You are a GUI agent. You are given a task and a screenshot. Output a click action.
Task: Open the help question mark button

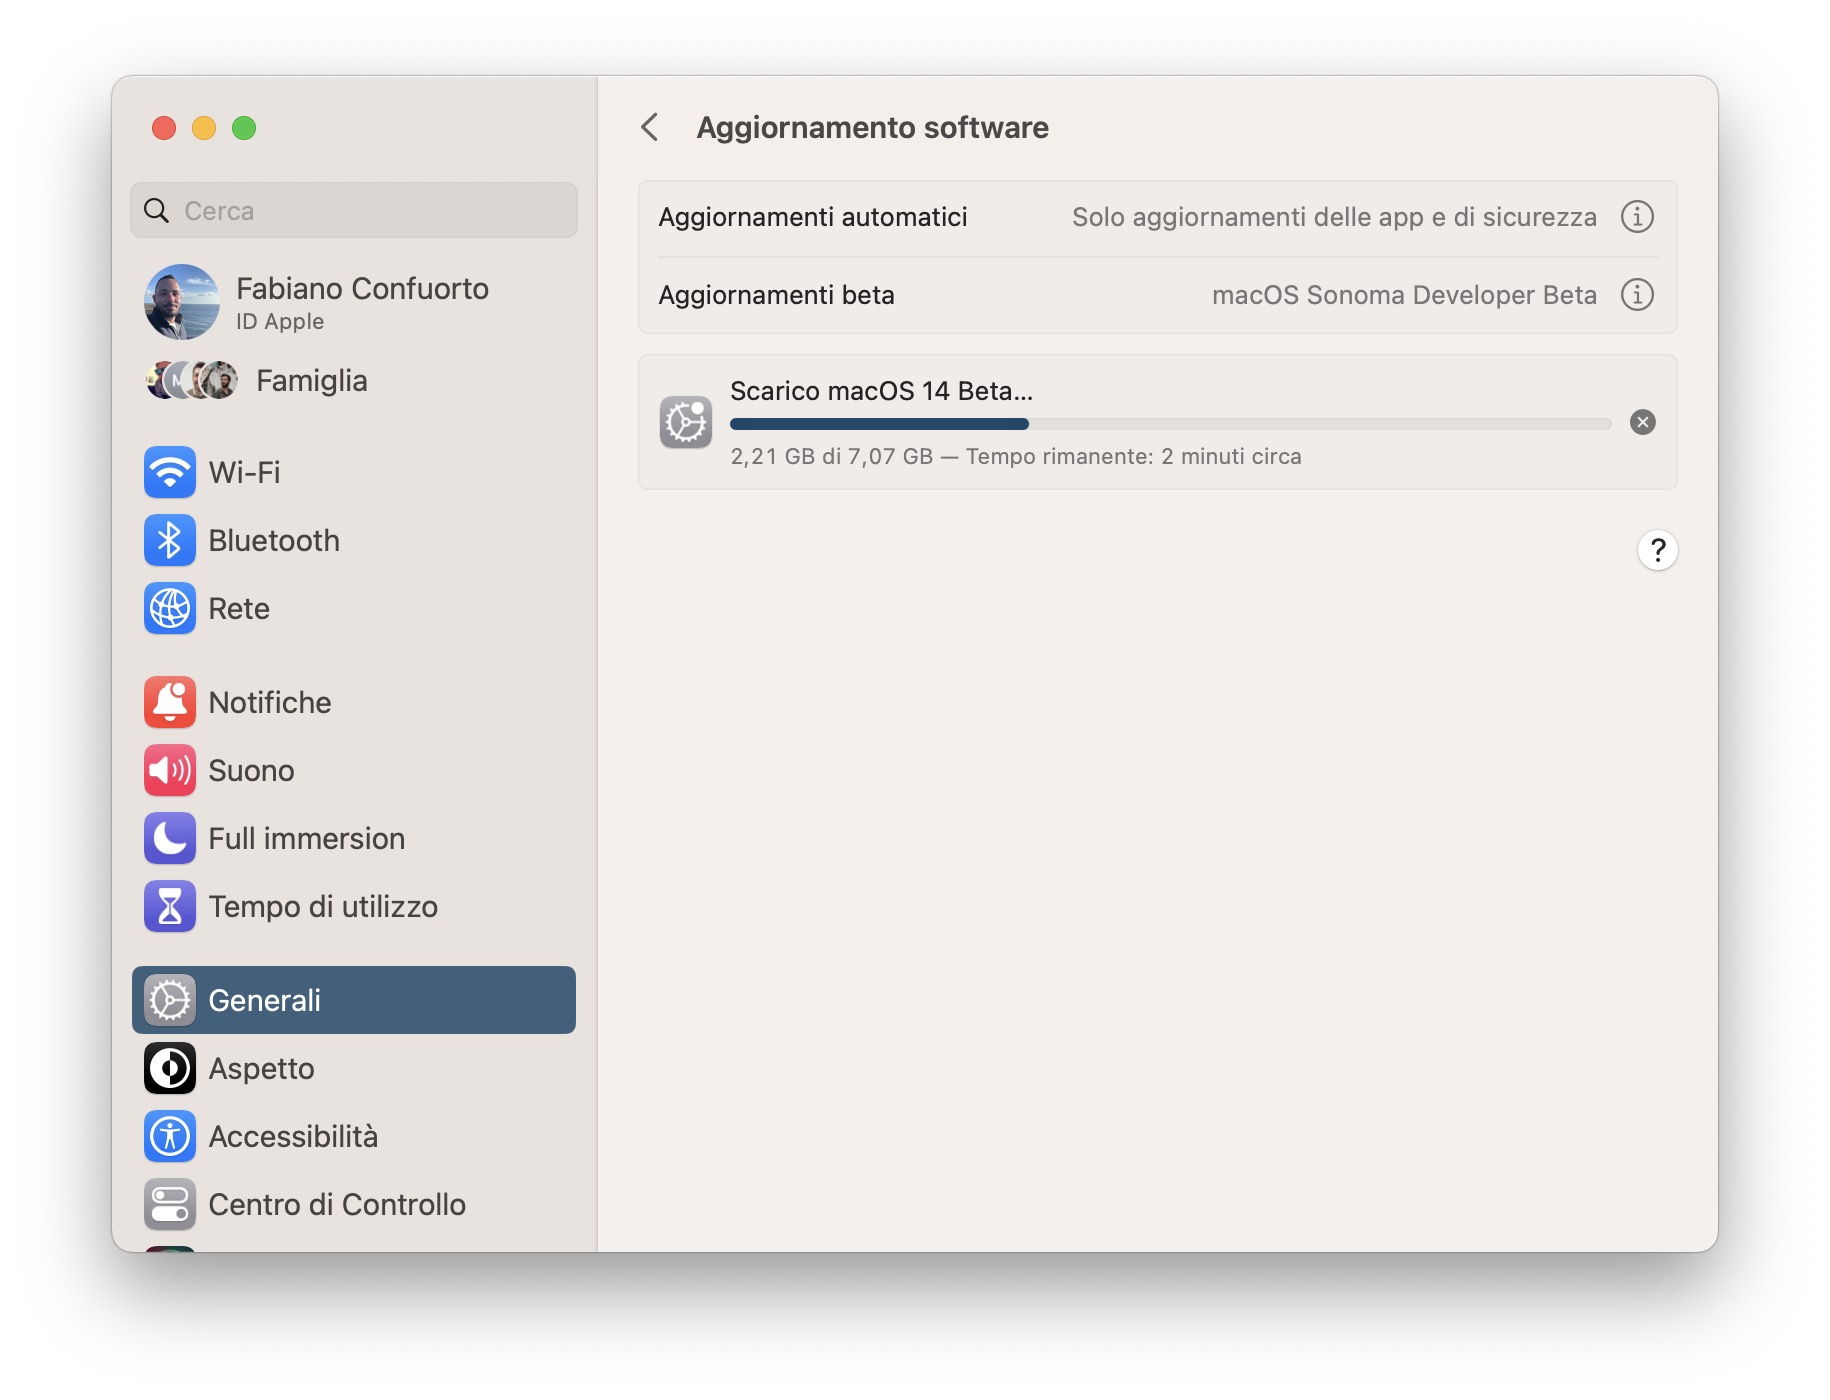1657,550
